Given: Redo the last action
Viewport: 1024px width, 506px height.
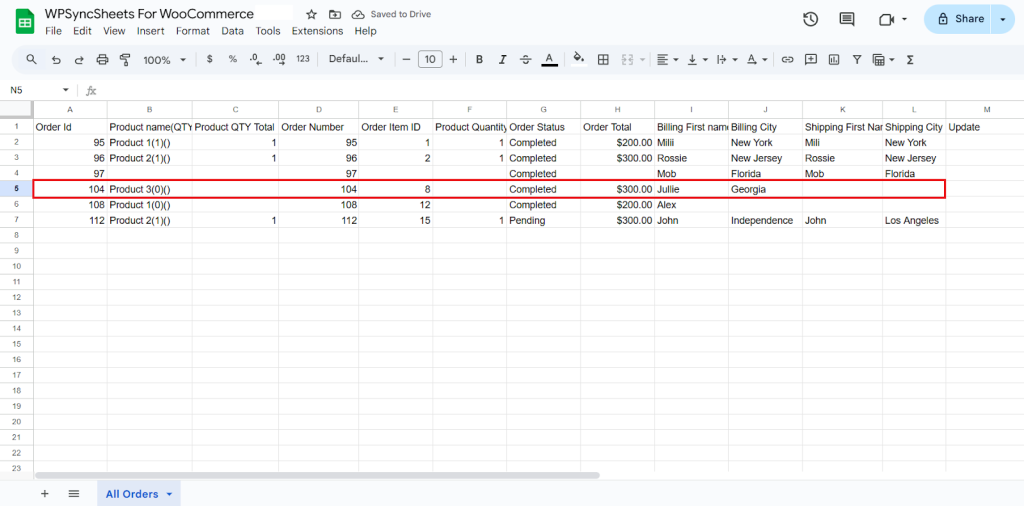Looking at the screenshot, I should coord(79,59).
